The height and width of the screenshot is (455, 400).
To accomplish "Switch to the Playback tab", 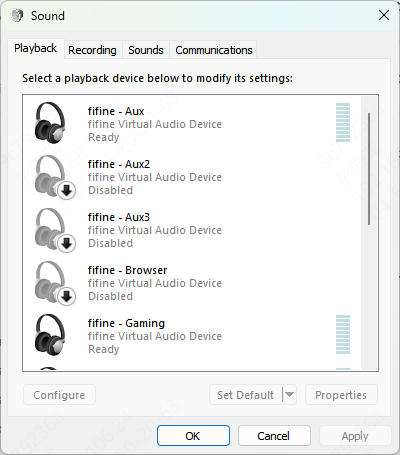I will 35,48.
